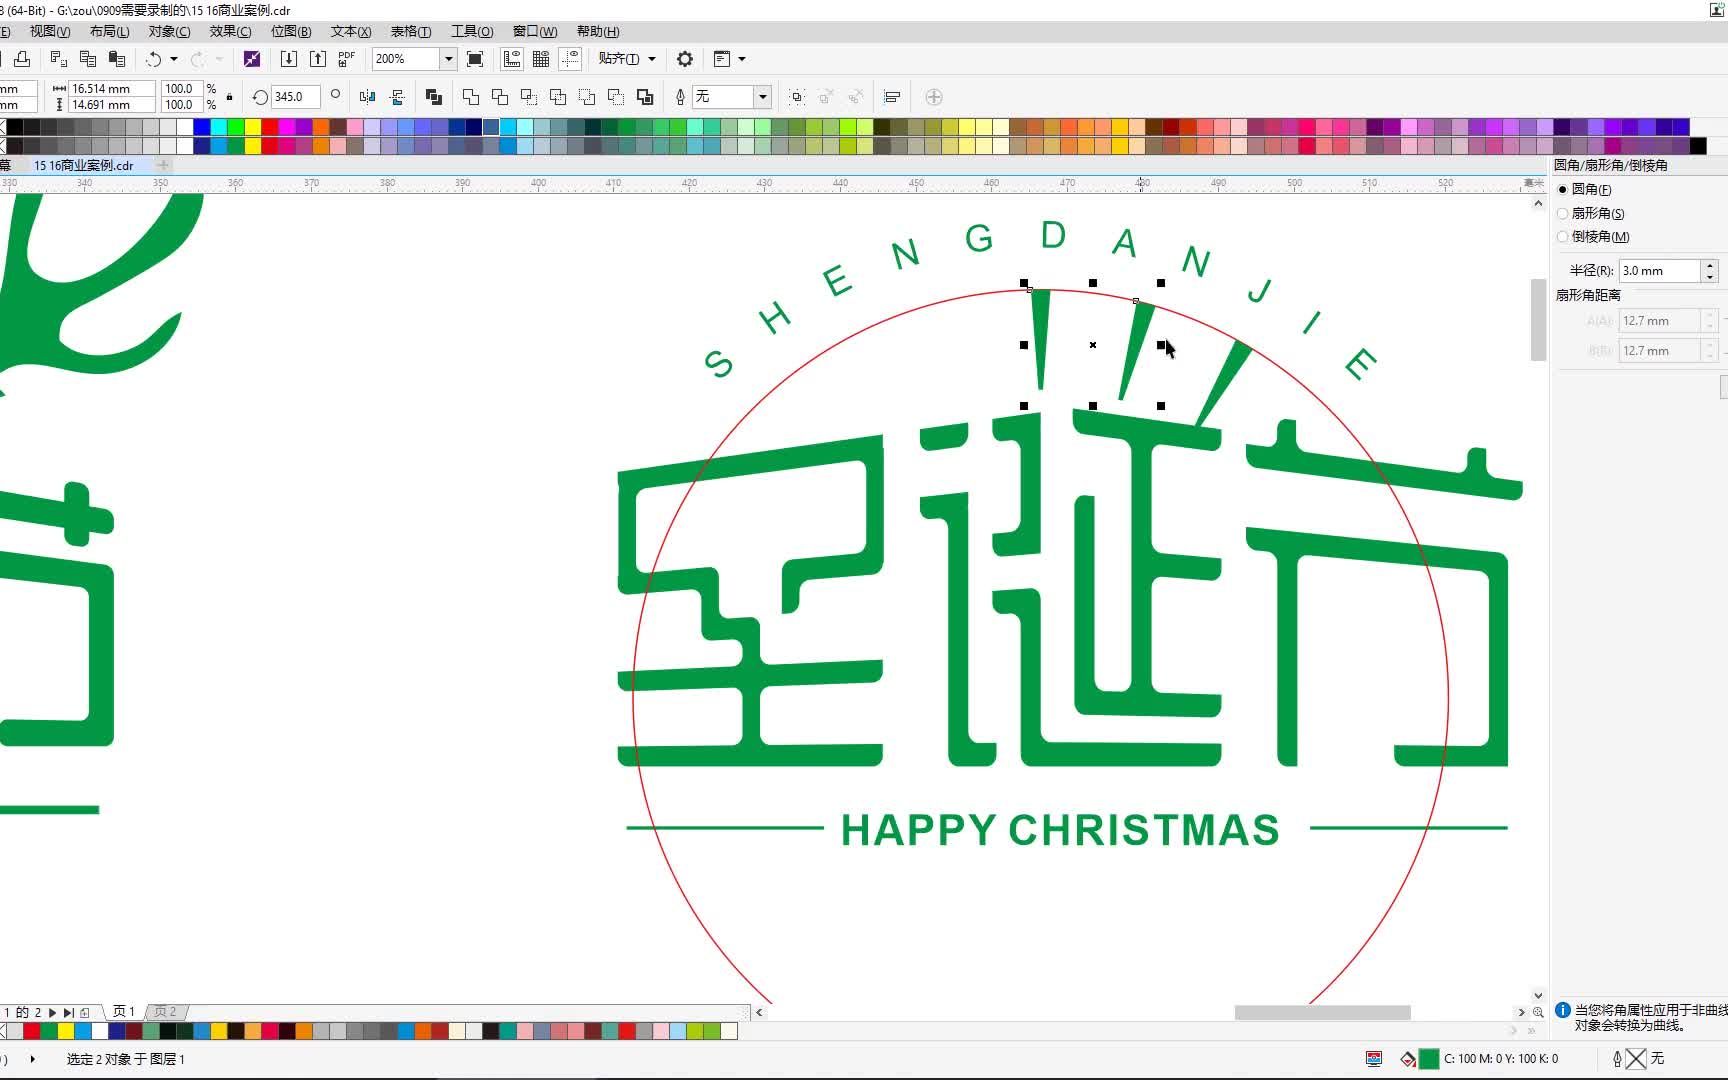Toggle the lock ratio padlock
1728x1080 pixels.
click(230, 97)
